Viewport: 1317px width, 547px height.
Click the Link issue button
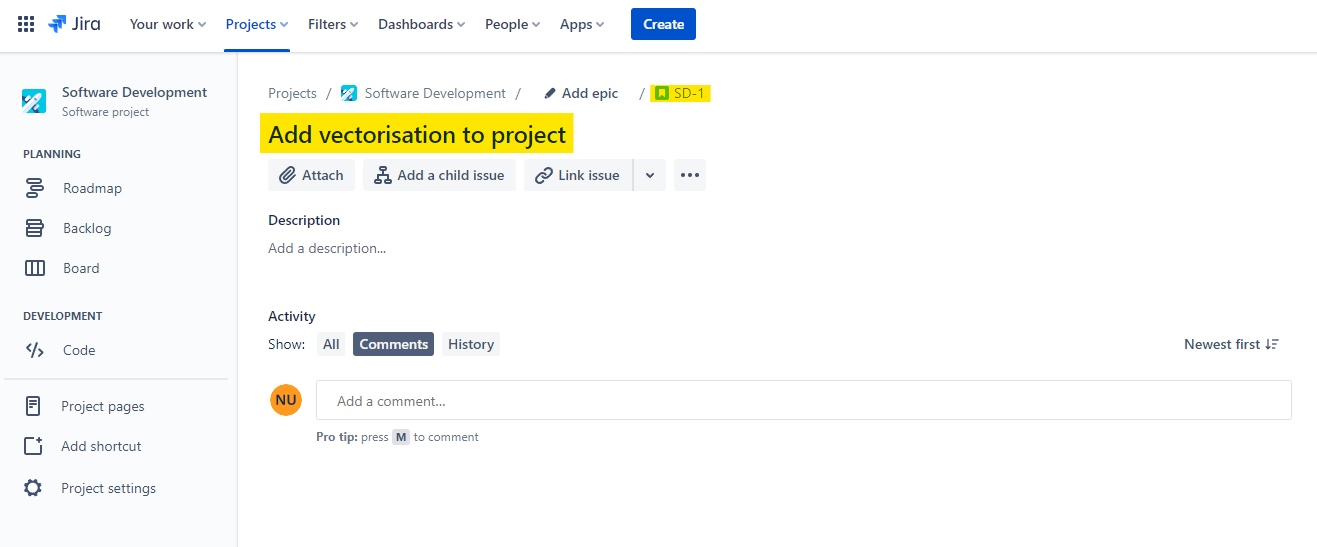point(578,175)
